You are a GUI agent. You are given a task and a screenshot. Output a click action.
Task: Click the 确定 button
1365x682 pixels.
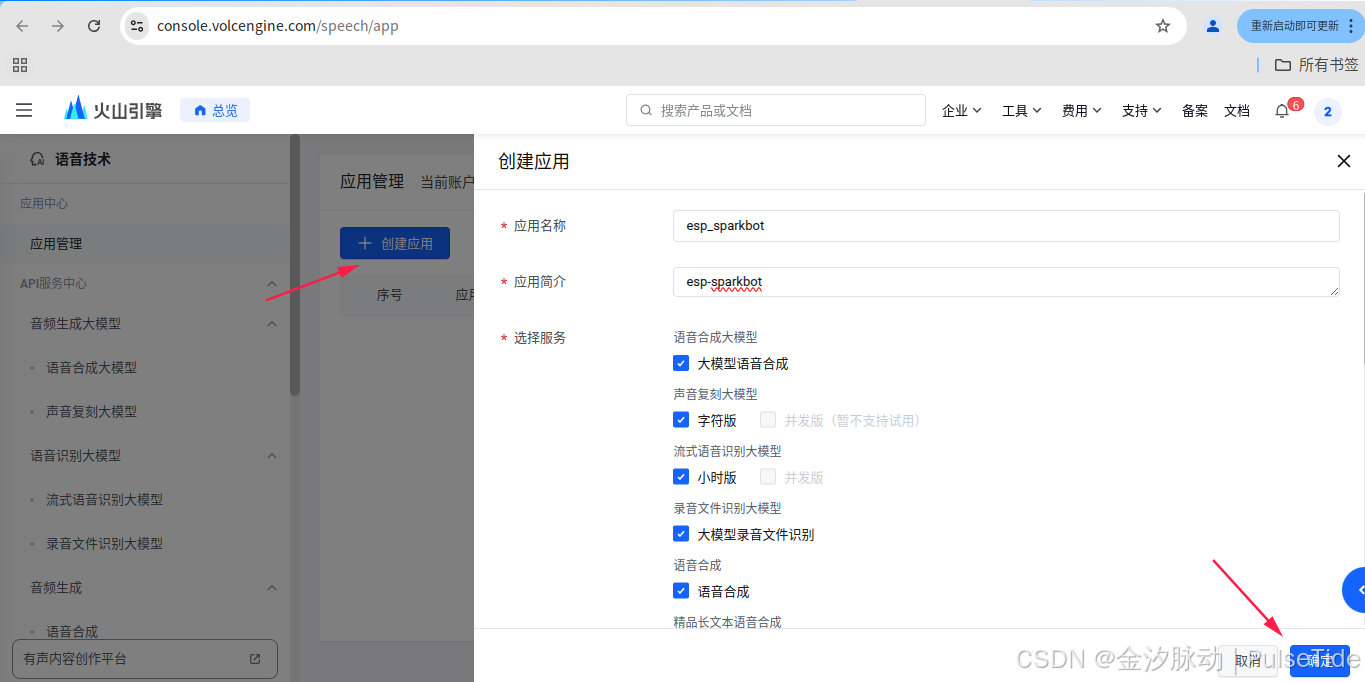[1320, 660]
